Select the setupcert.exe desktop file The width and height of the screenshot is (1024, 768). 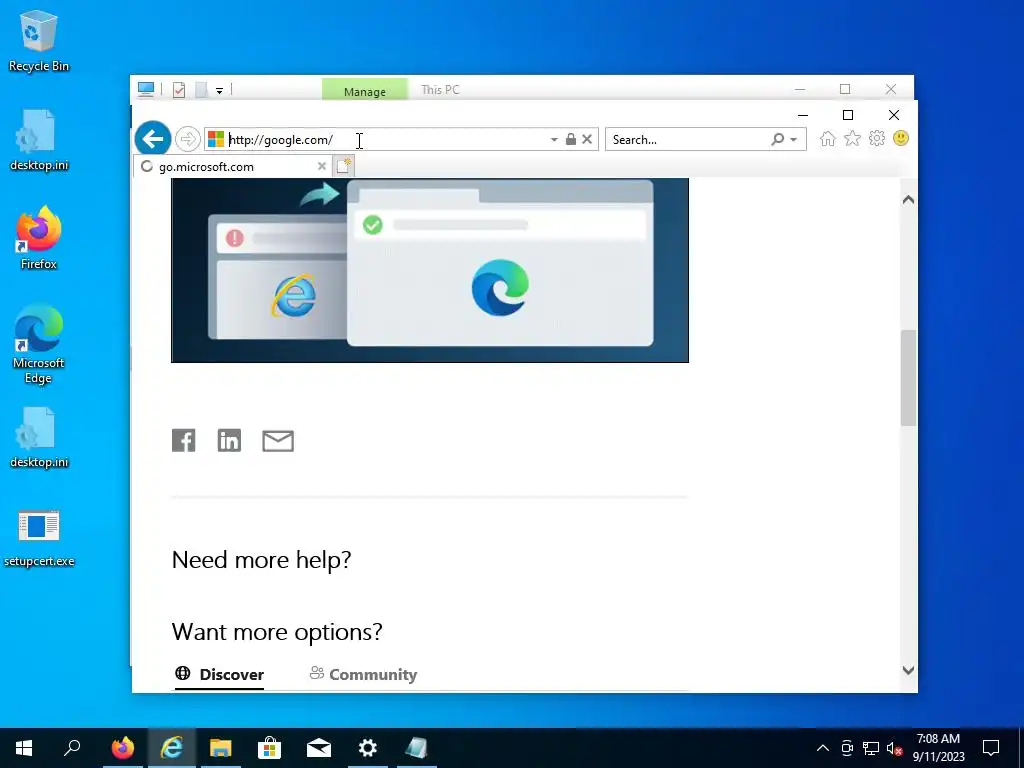[x=39, y=537]
